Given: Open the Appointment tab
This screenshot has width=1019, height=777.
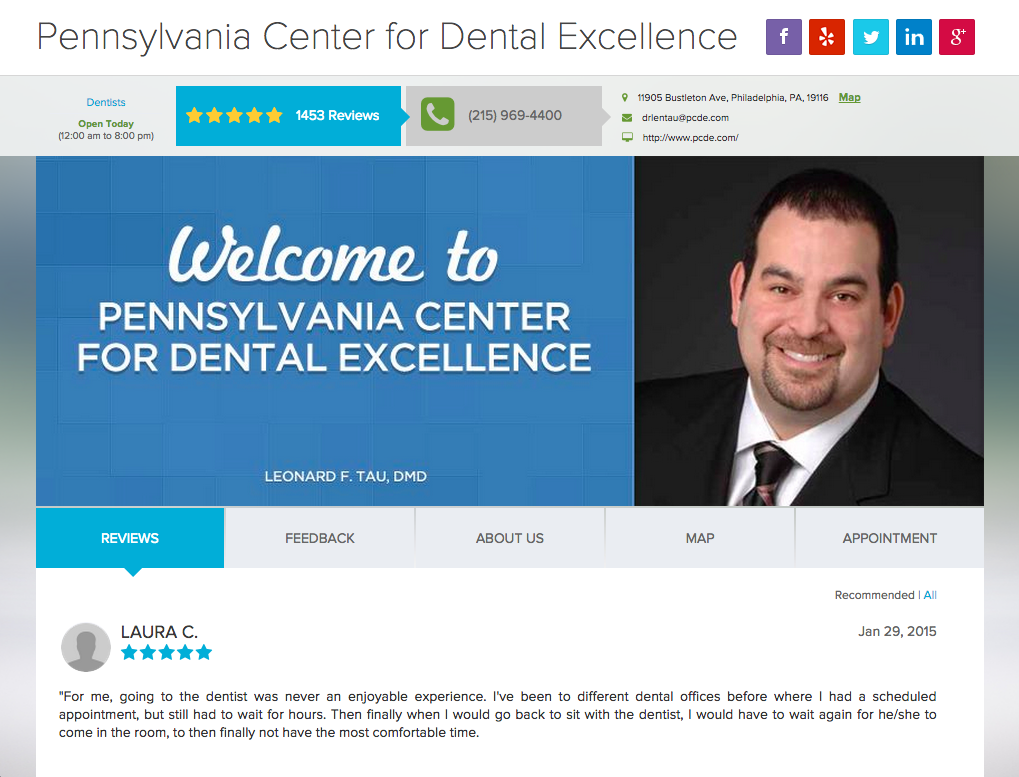Looking at the screenshot, I should (890, 538).
